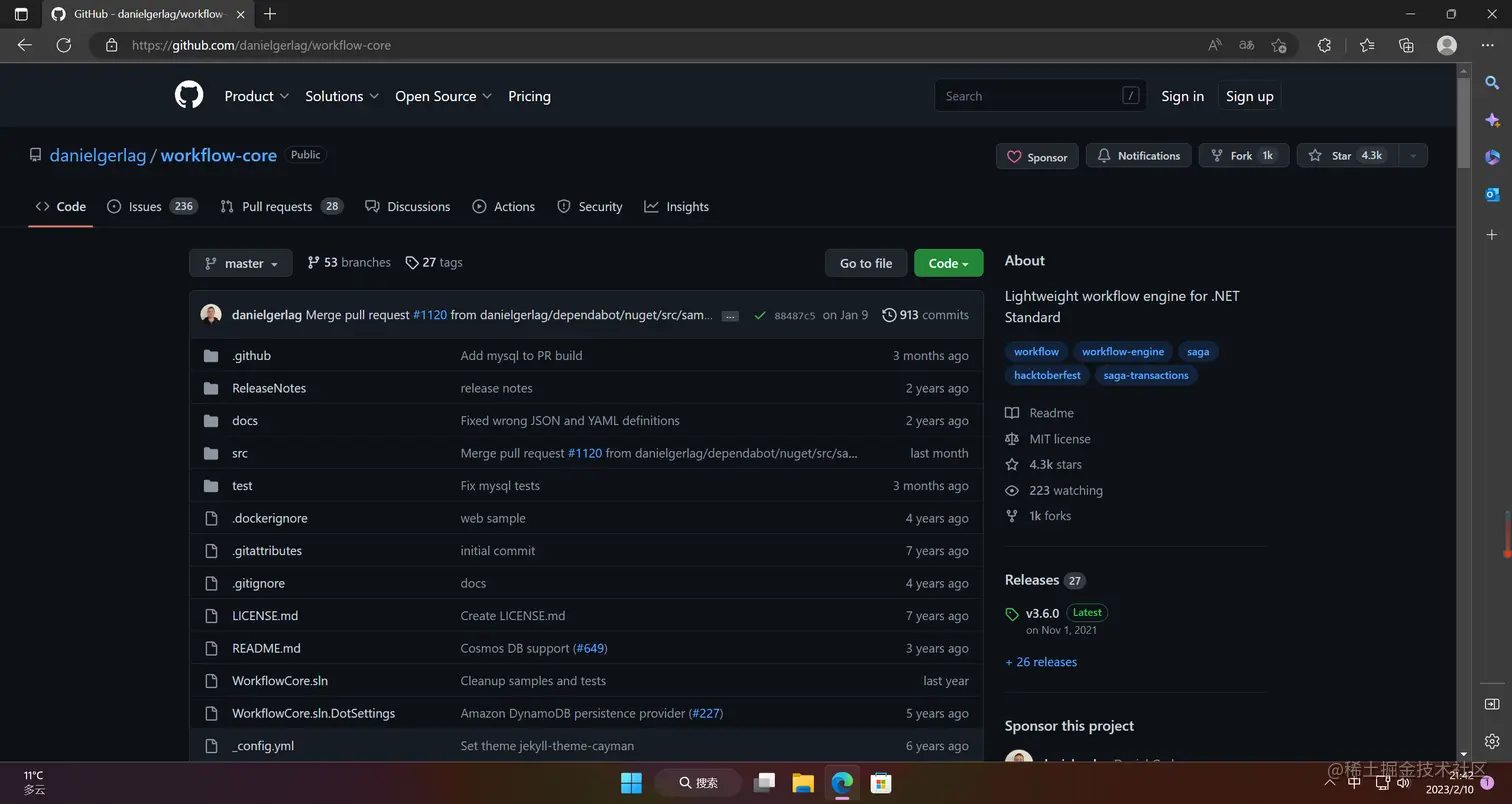1512x804 pixels.
Task: Open a new browser tab
Action: click(270, 14)
